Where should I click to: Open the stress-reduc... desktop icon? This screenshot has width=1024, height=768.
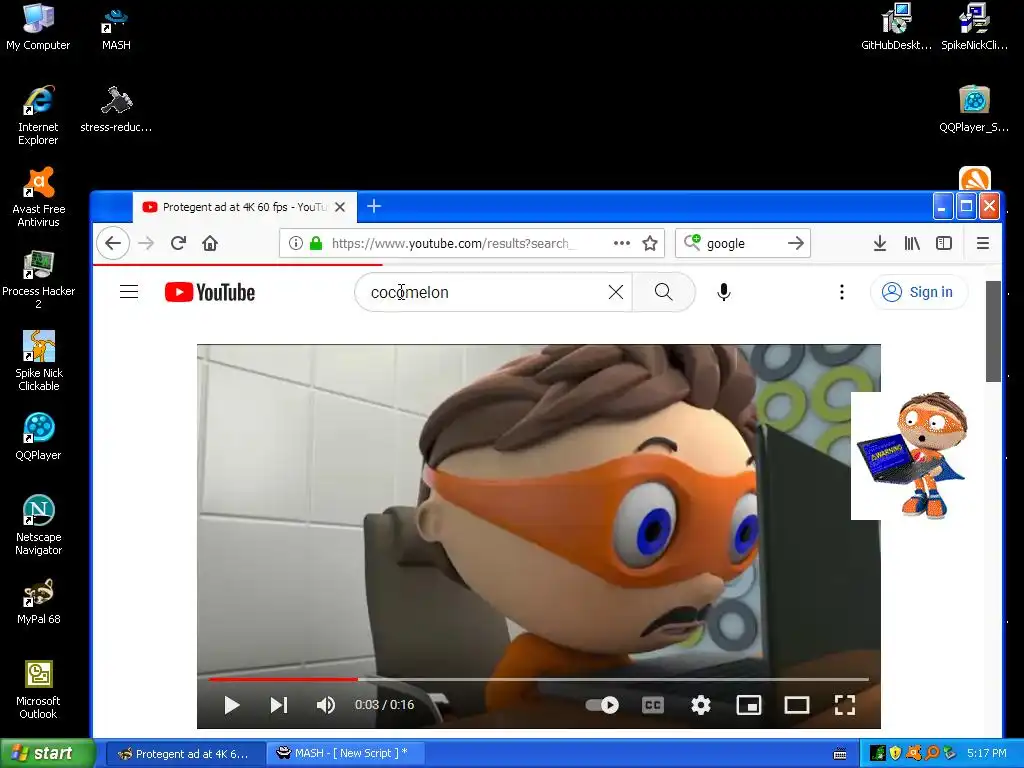click(x=116, y=108)
